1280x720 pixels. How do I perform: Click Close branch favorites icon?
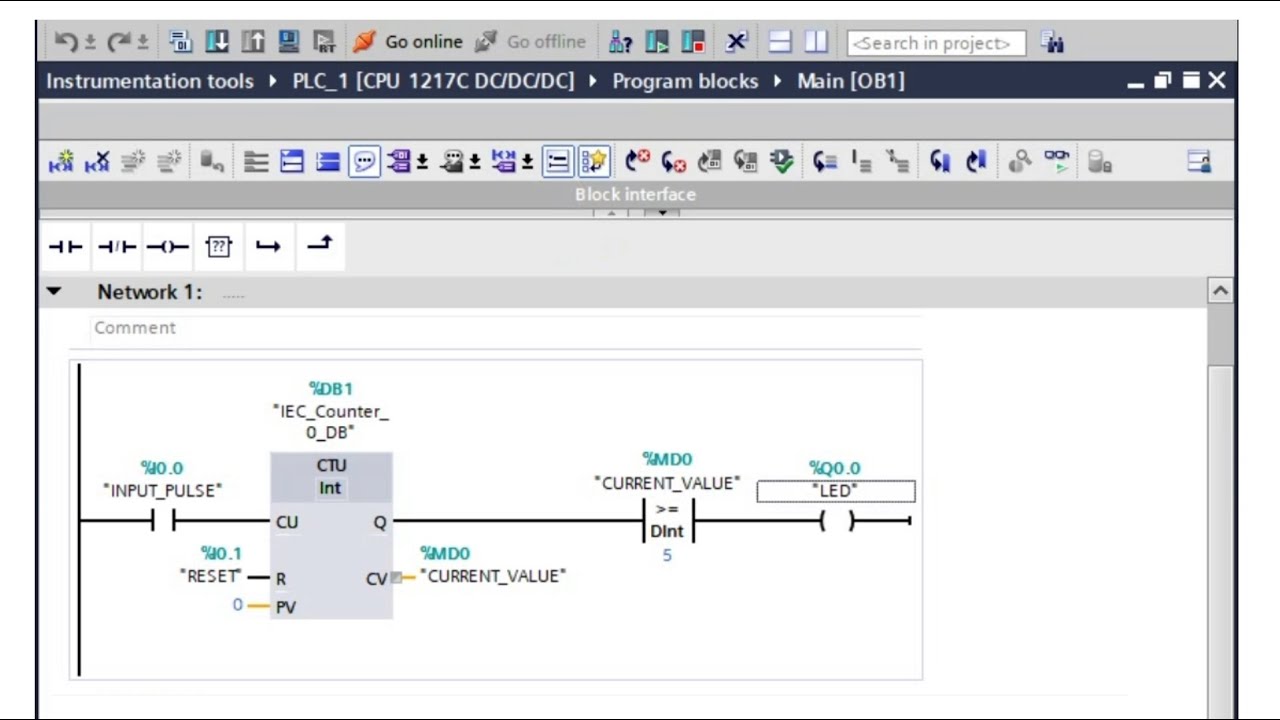(x=319, y=245)
